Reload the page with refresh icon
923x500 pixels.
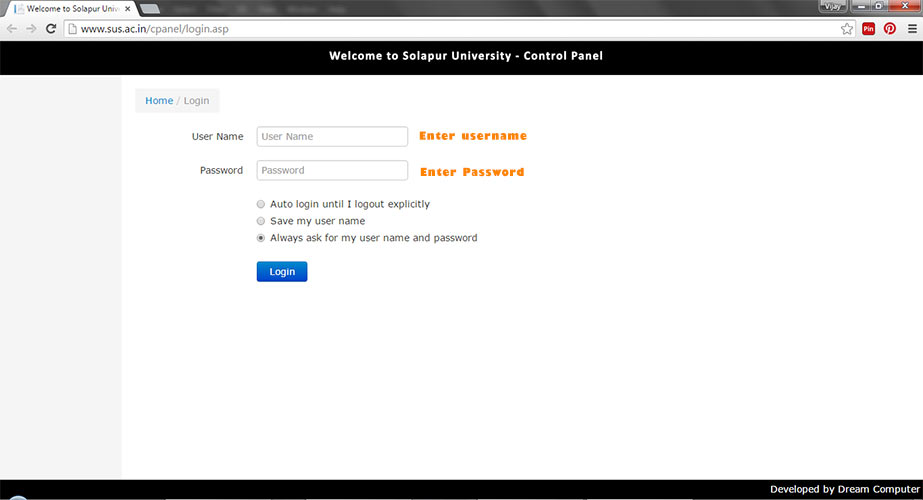click(51, 29)
